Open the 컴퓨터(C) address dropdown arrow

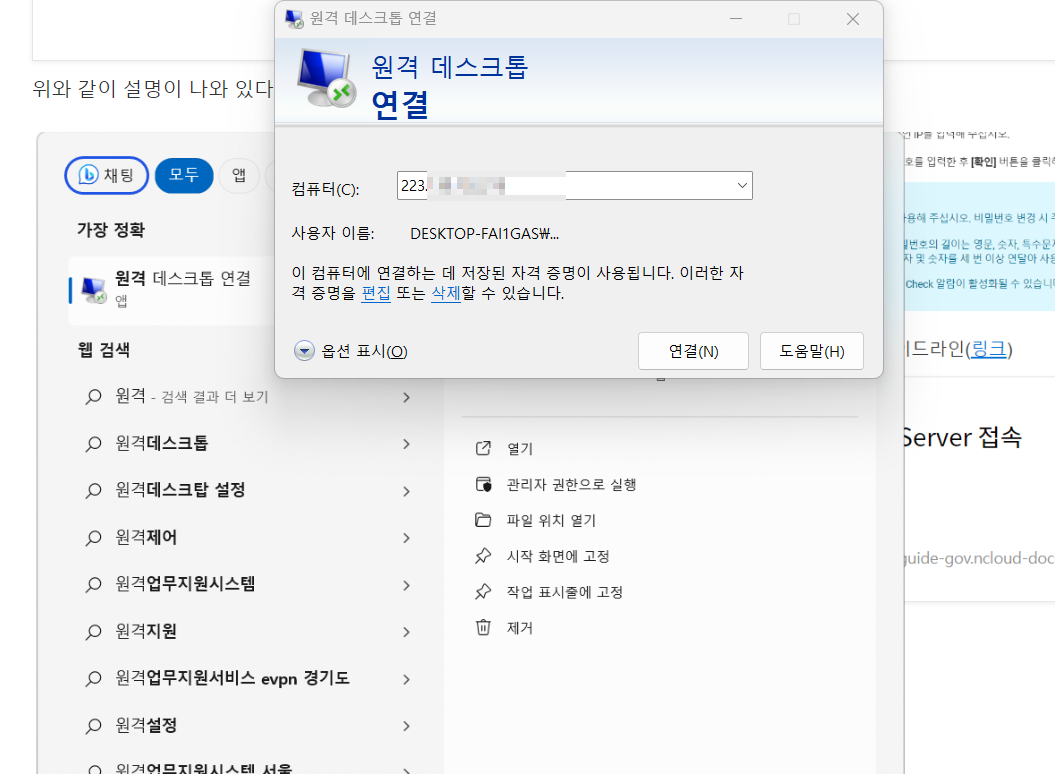[x=741, y=186]
